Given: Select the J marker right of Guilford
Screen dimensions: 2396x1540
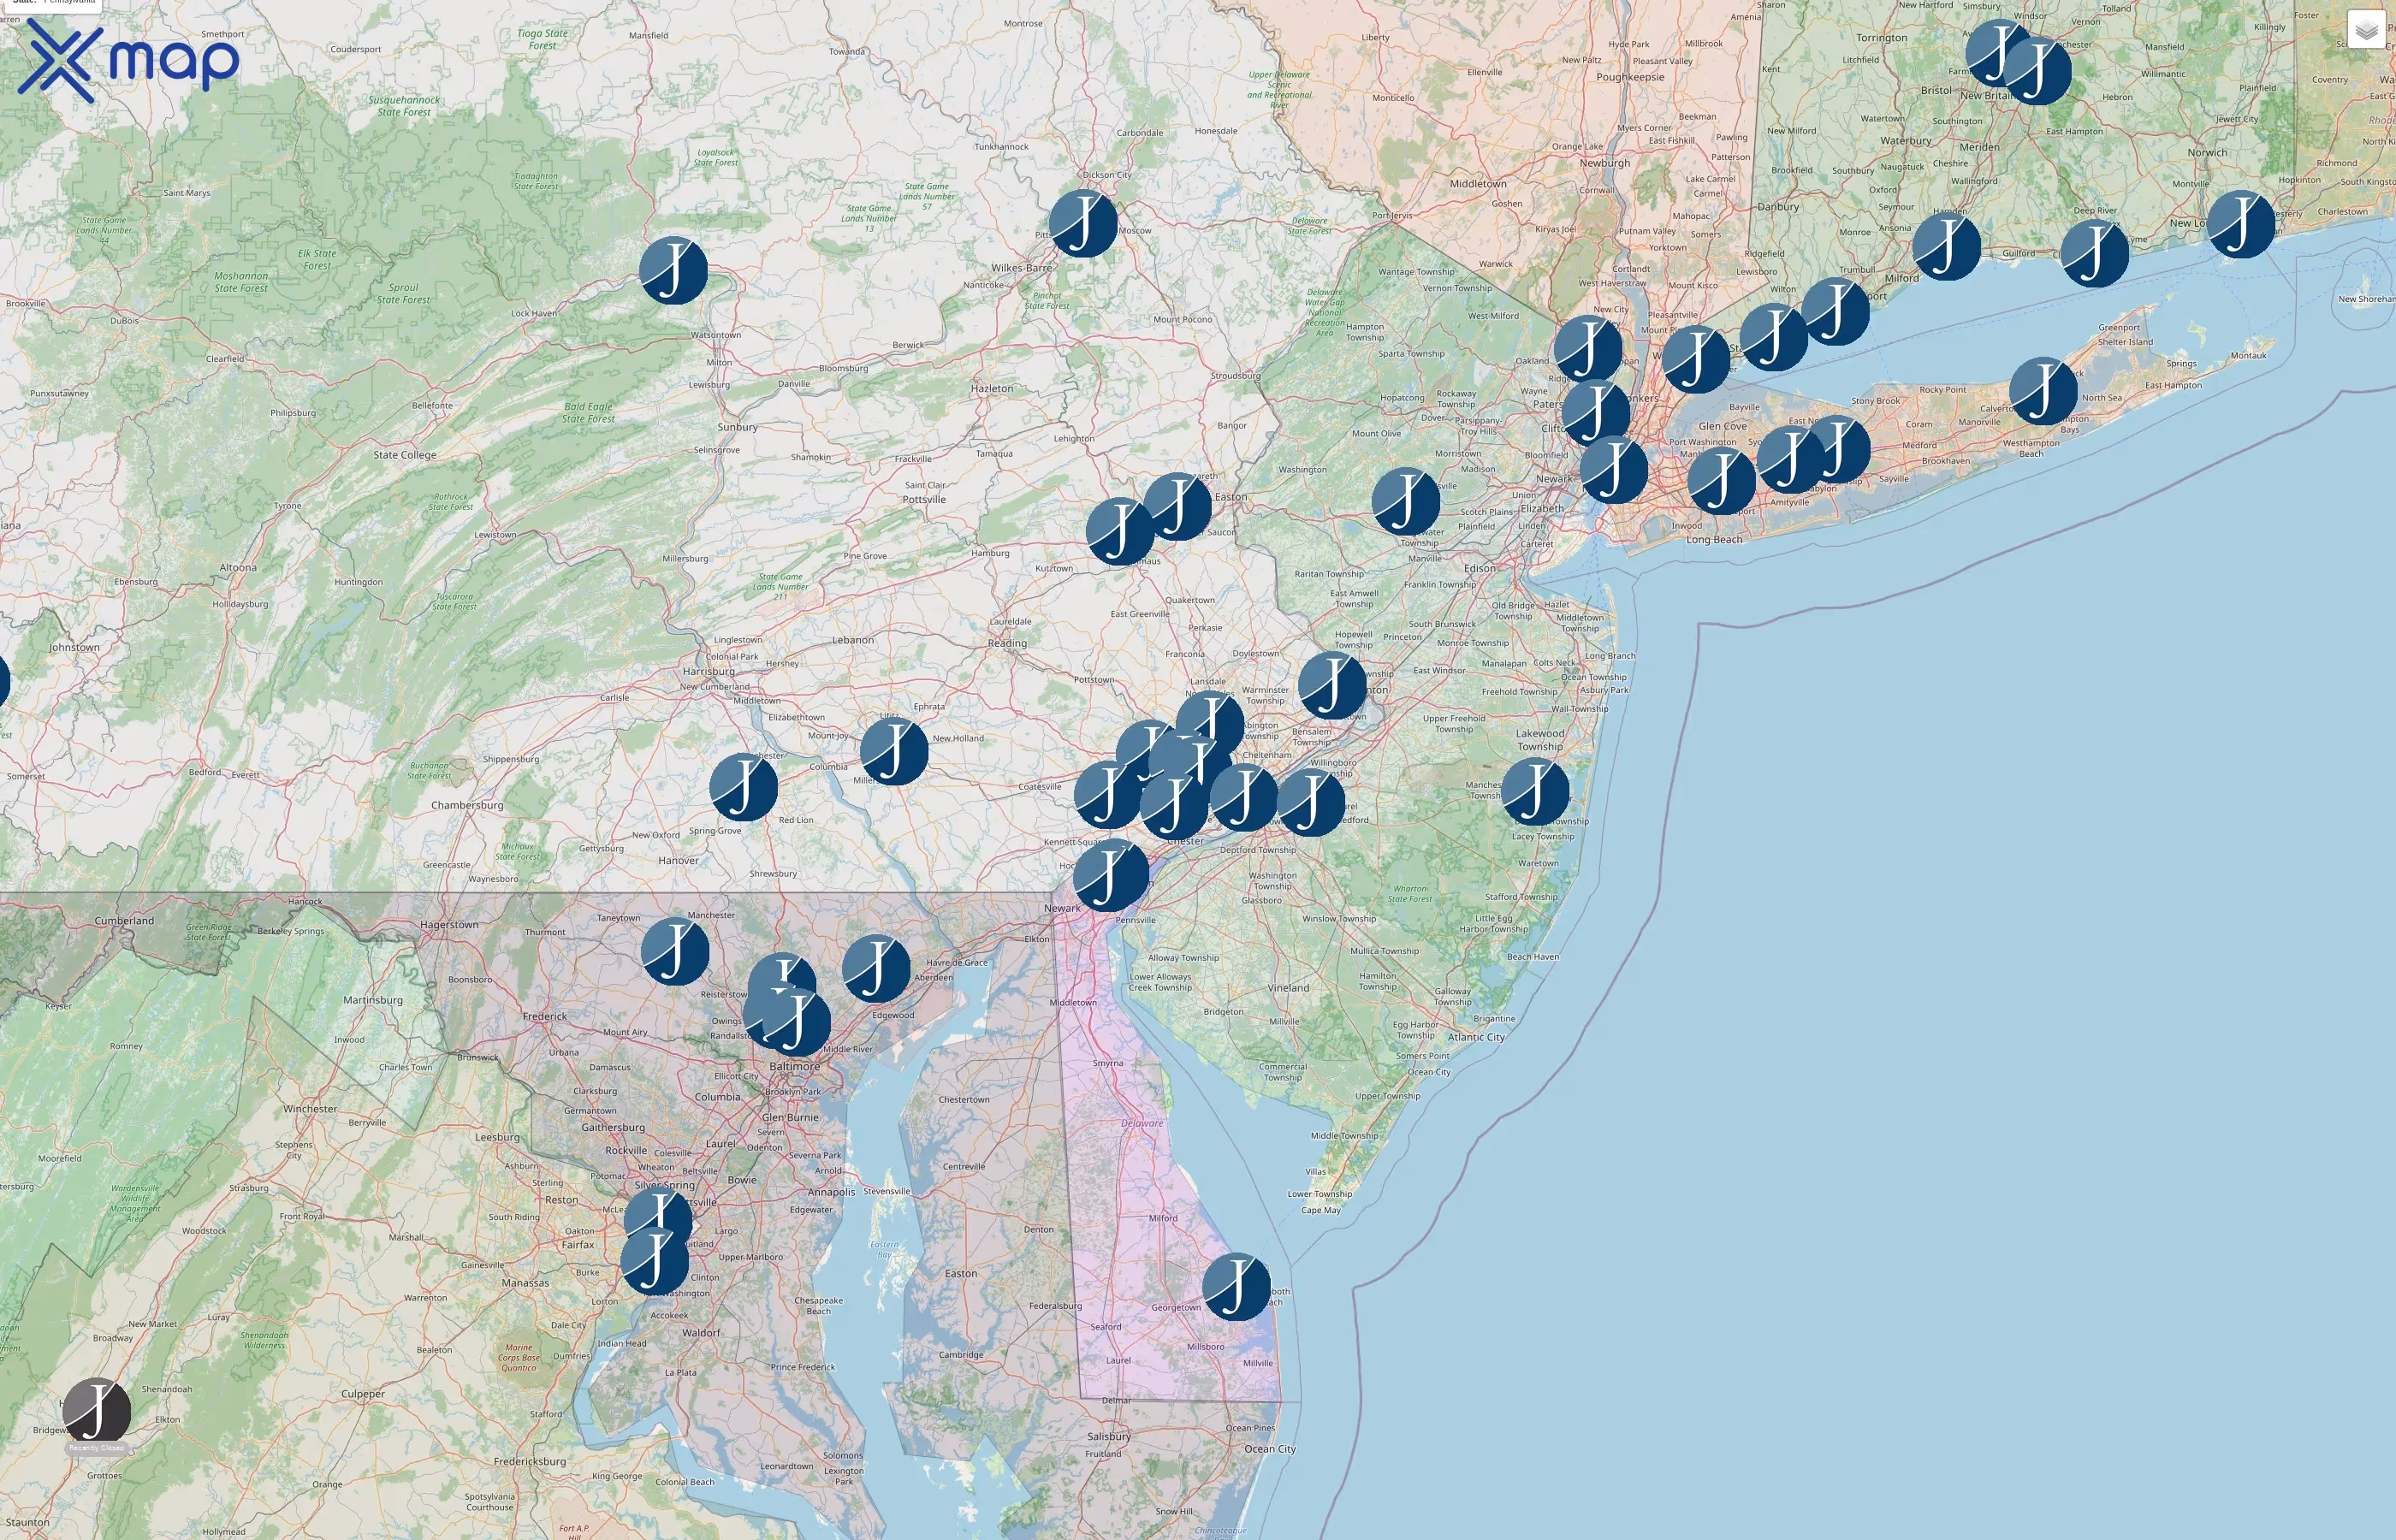Looking at the screenshot, I should [2094, 253].
